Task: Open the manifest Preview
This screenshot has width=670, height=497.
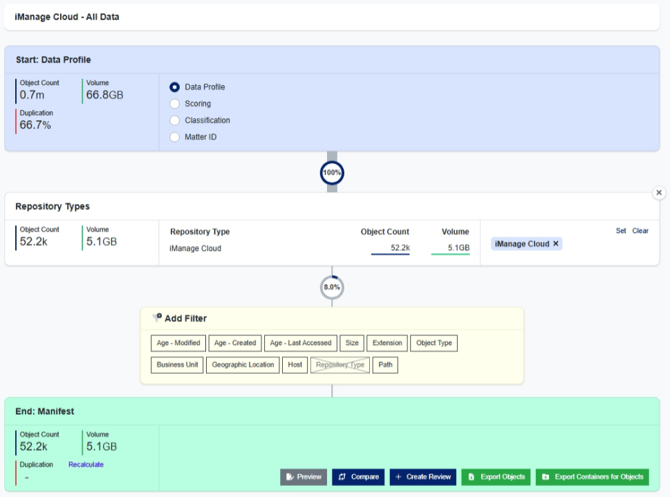Action: point(303,477)
